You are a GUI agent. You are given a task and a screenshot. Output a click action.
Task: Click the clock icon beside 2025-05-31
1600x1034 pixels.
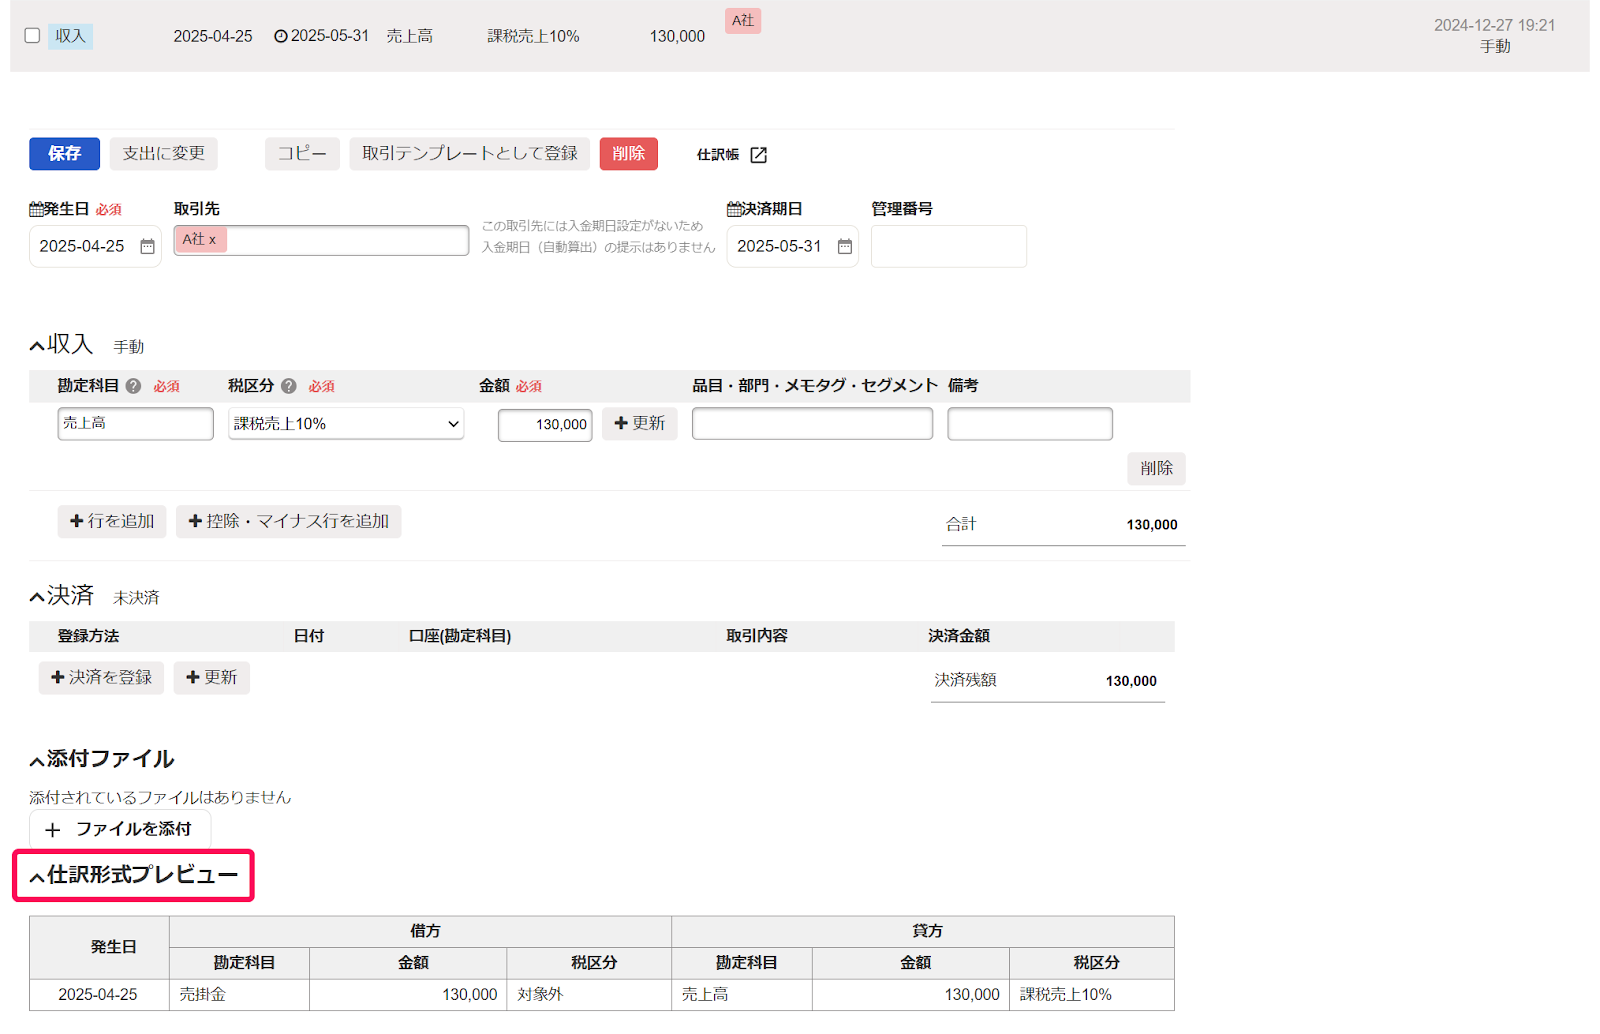tap(281, 36)
